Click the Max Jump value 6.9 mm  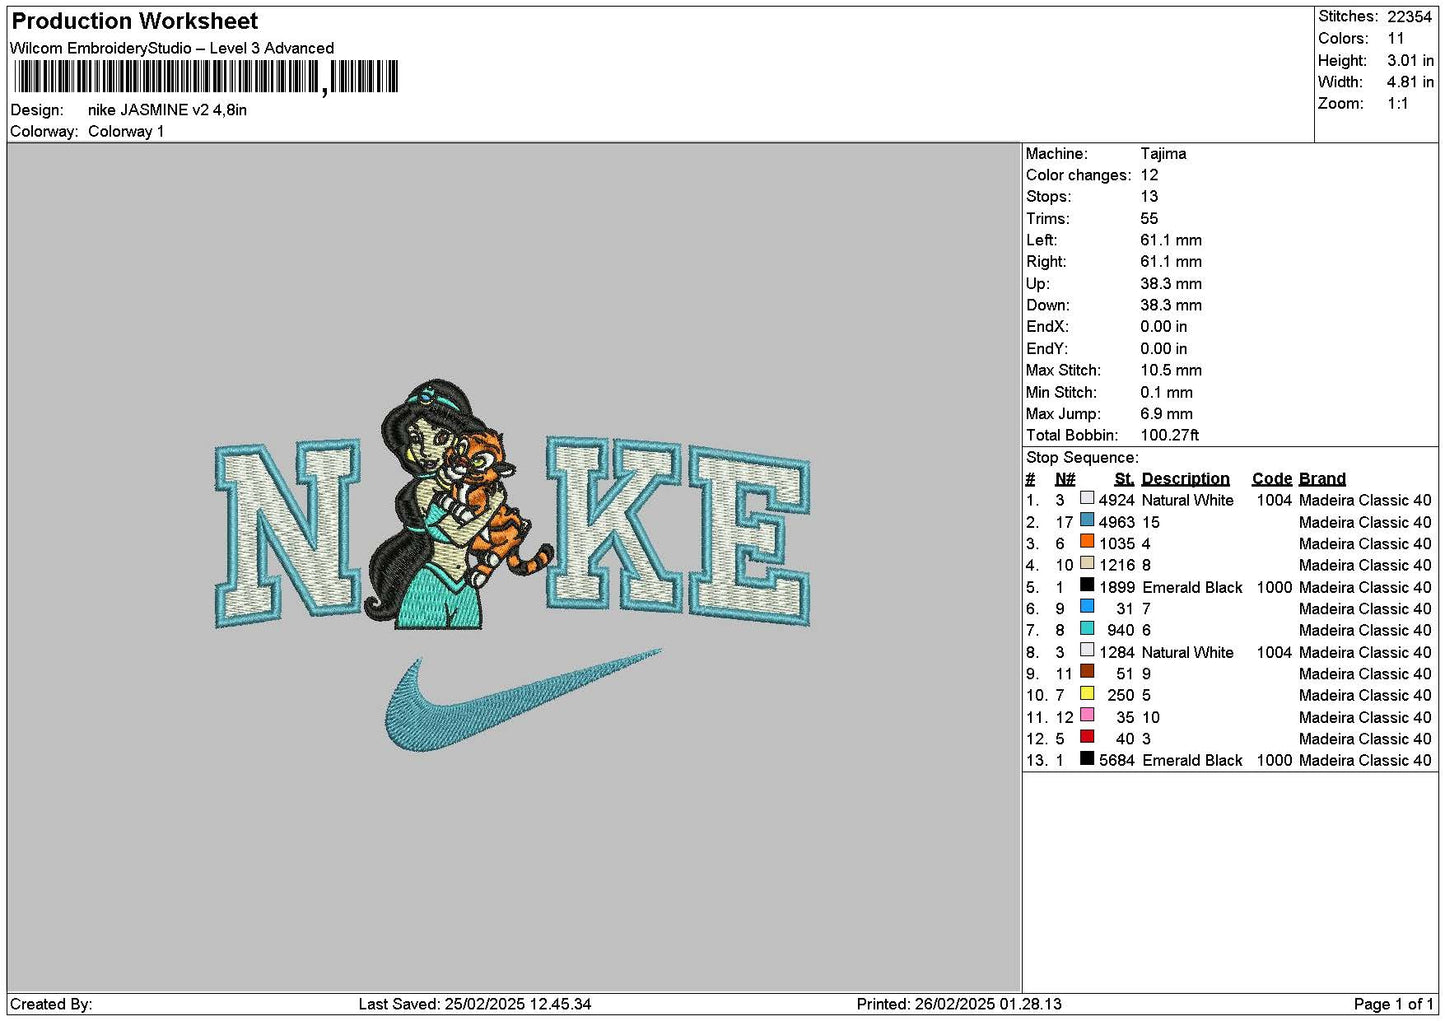[1166, 414]
